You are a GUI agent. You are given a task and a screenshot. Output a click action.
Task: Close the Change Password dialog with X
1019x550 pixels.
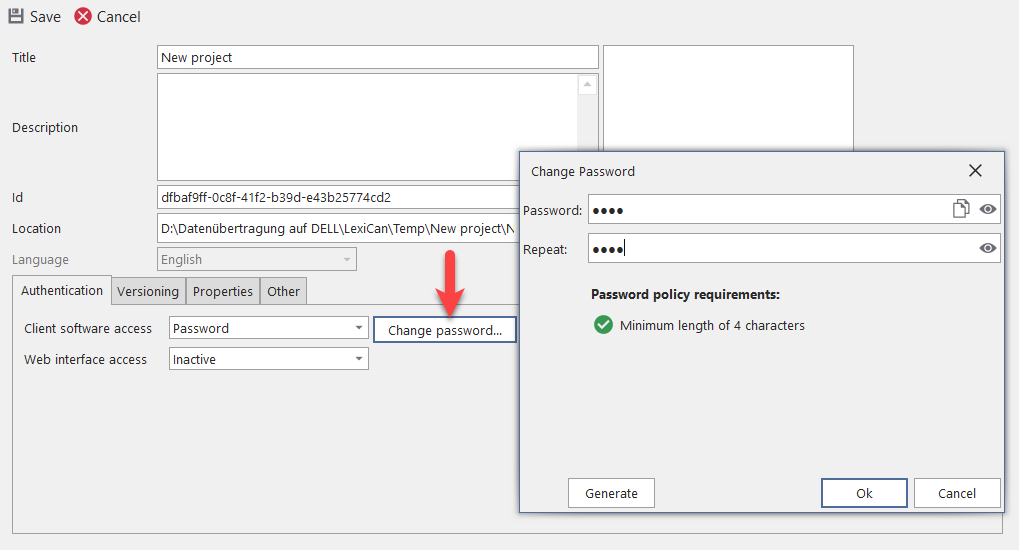pyautogui.click(x=975, y=171)
